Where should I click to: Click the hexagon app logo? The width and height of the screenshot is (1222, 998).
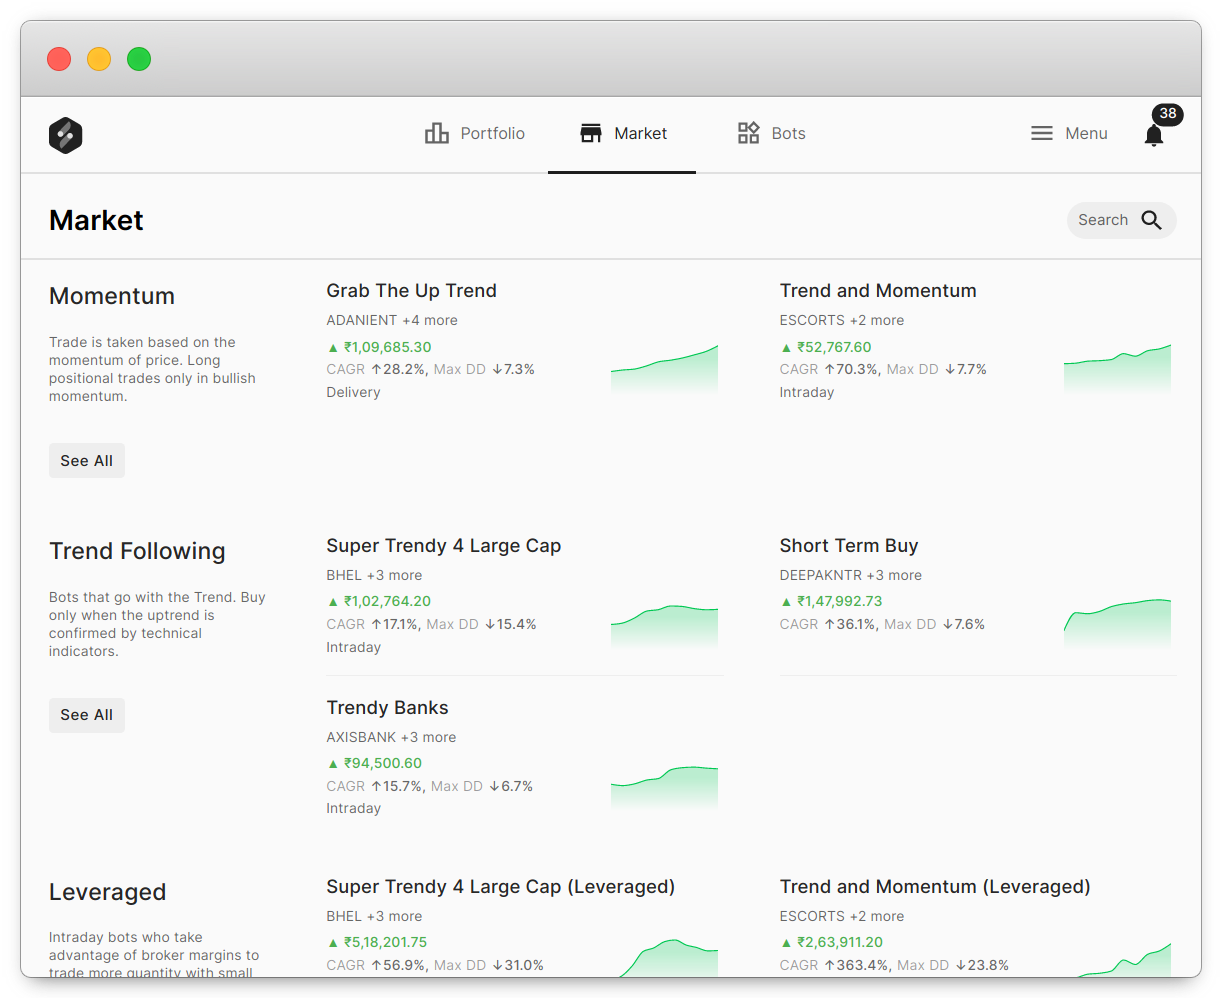65,135
